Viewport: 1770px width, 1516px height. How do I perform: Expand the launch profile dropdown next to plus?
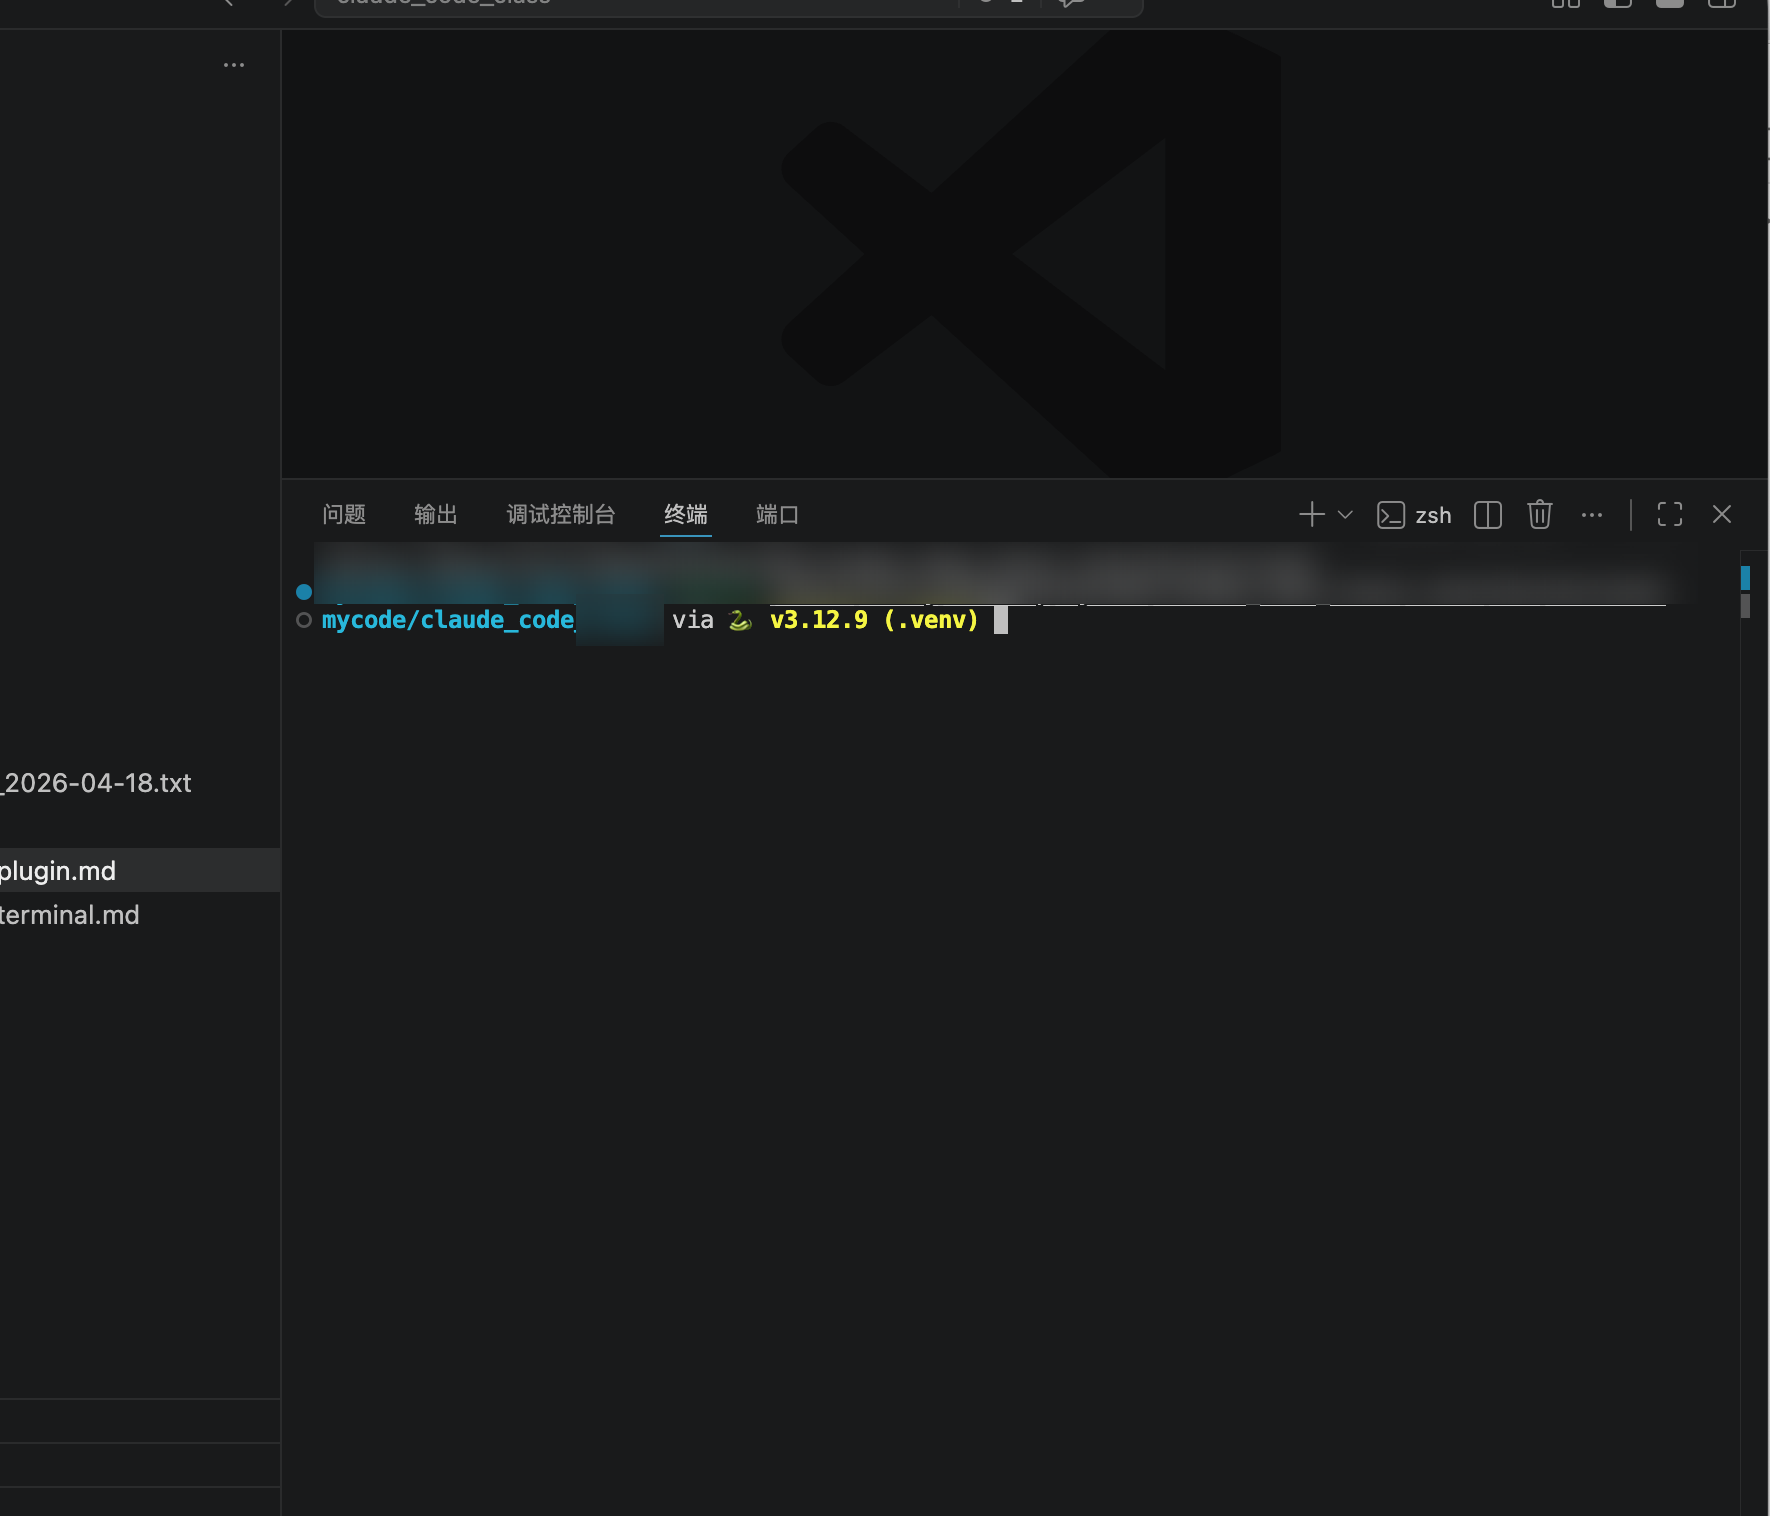1345,515
